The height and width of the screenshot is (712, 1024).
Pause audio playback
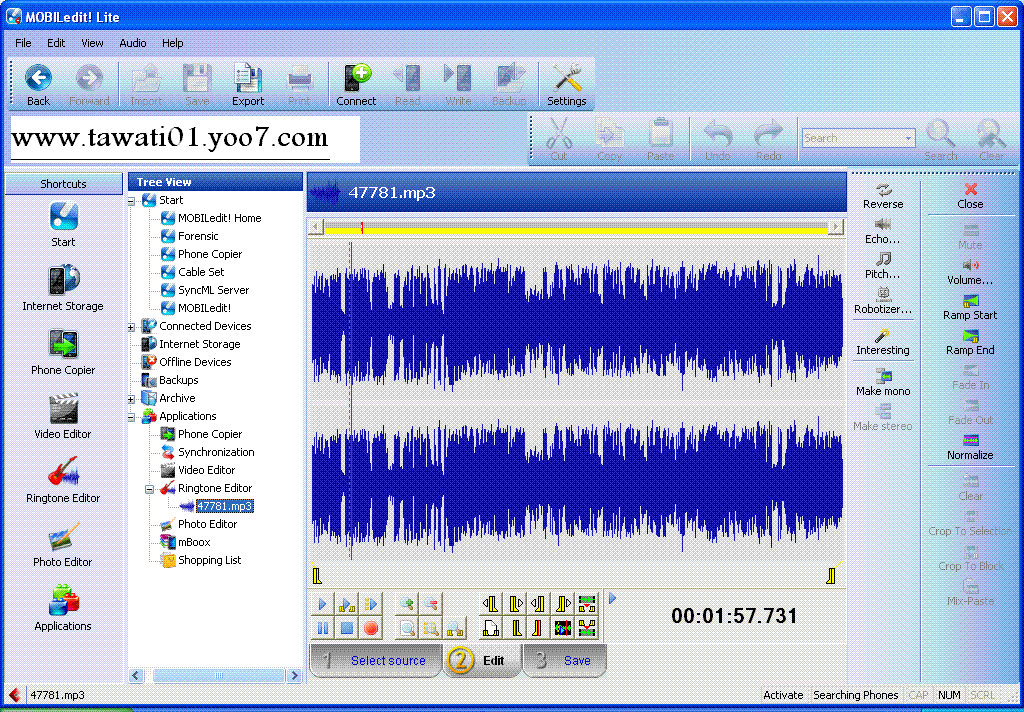point(323,628)
